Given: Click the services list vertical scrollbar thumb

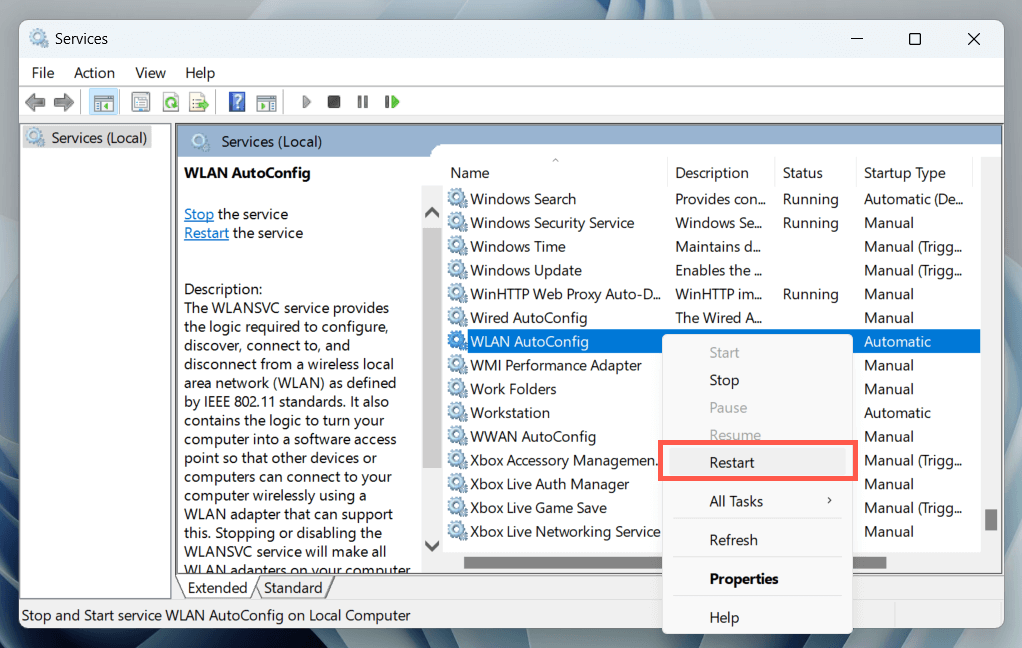Looking at the screenshot, I should (991, 520).
